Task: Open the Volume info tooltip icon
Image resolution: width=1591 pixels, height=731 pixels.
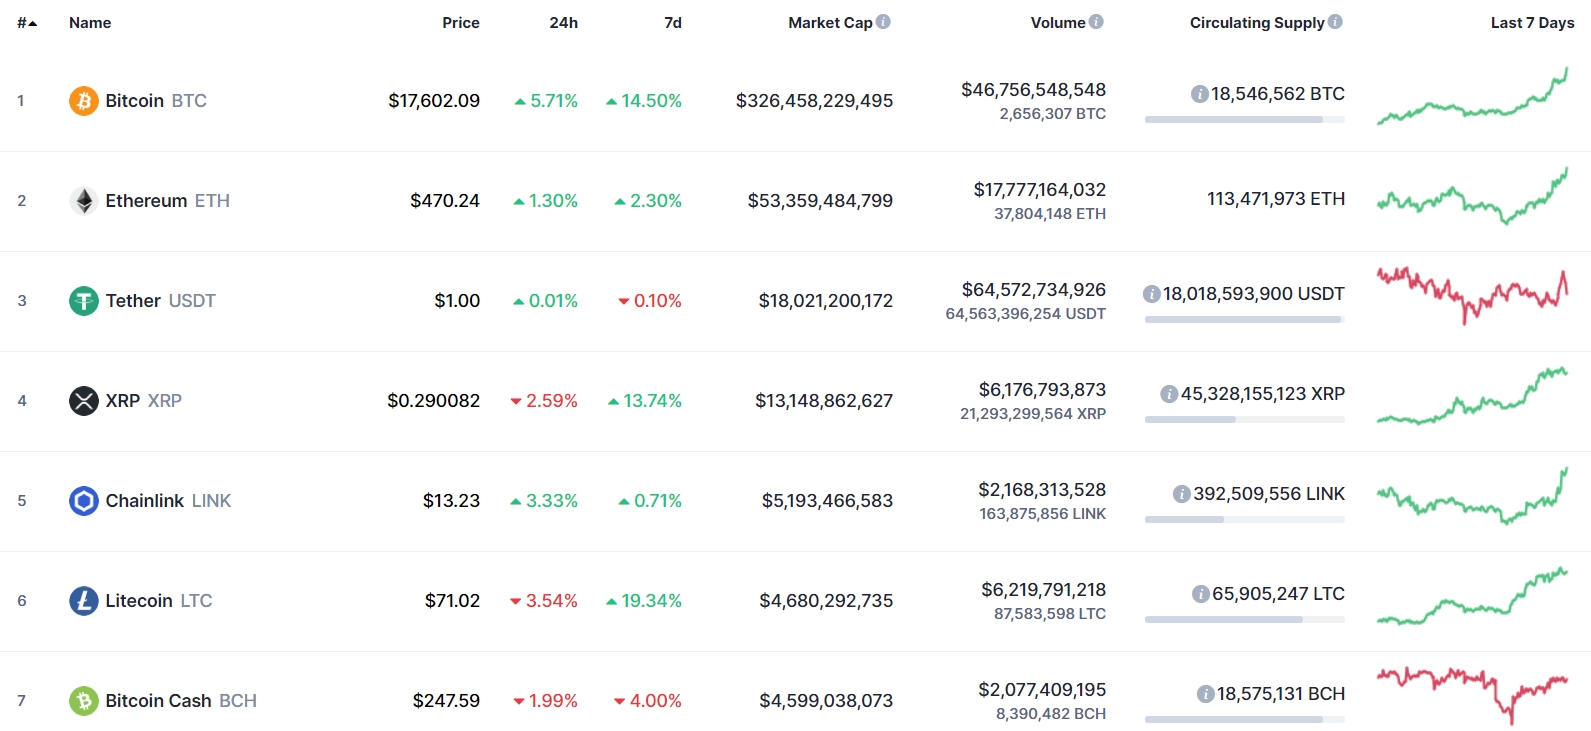Action: [1096, 21]
